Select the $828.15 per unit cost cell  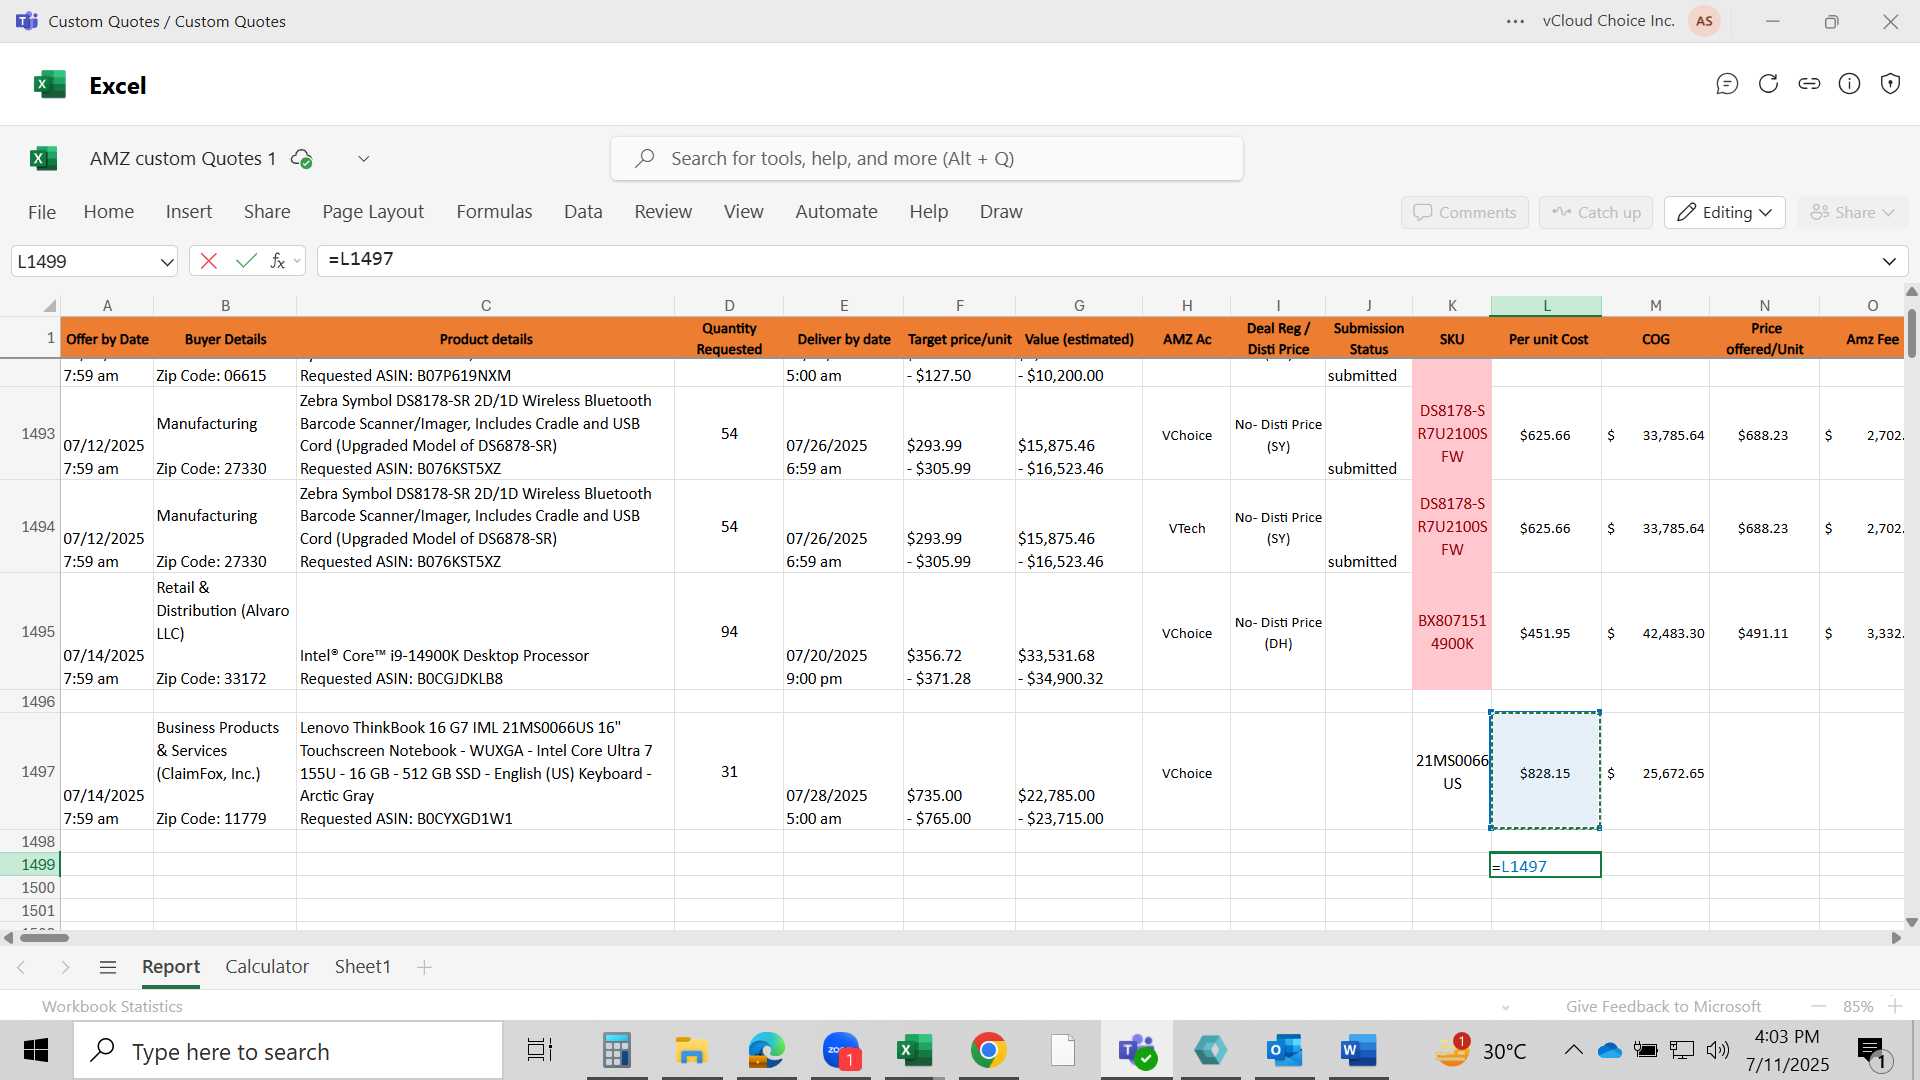pyautogui.click(x=1545, y=772)
